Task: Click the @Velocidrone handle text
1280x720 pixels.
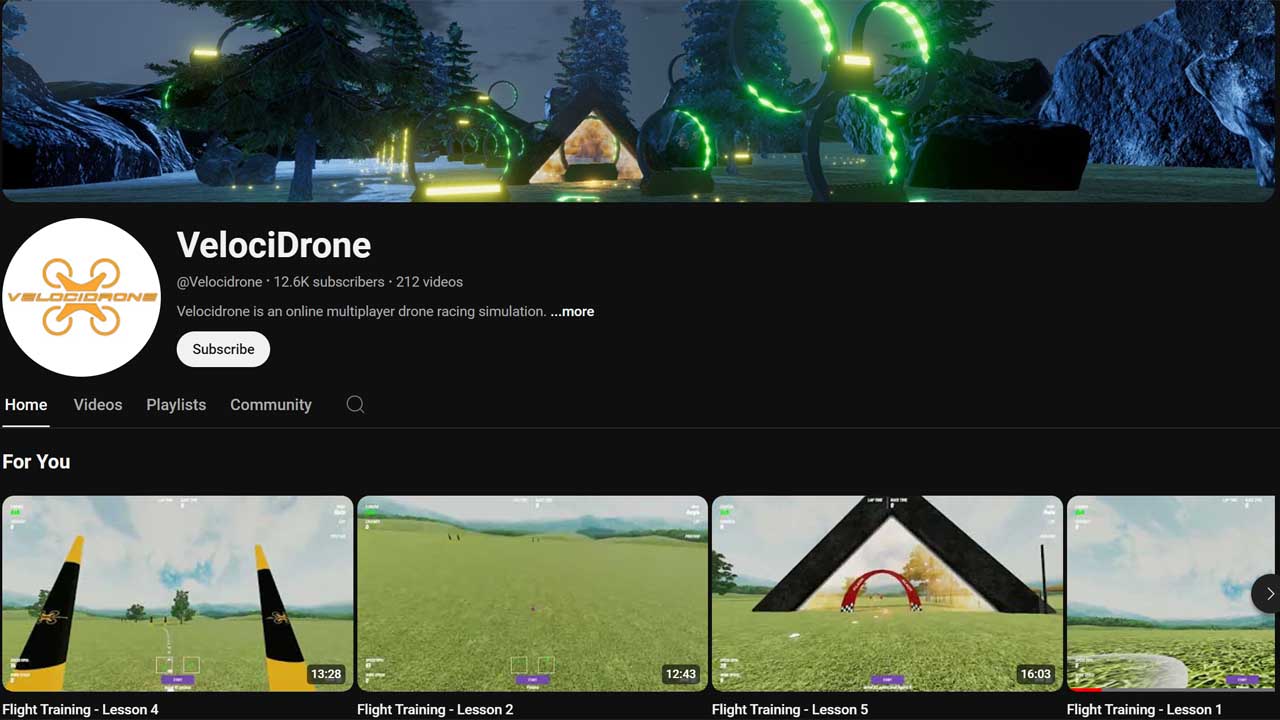Action: (x=219, y=282)
